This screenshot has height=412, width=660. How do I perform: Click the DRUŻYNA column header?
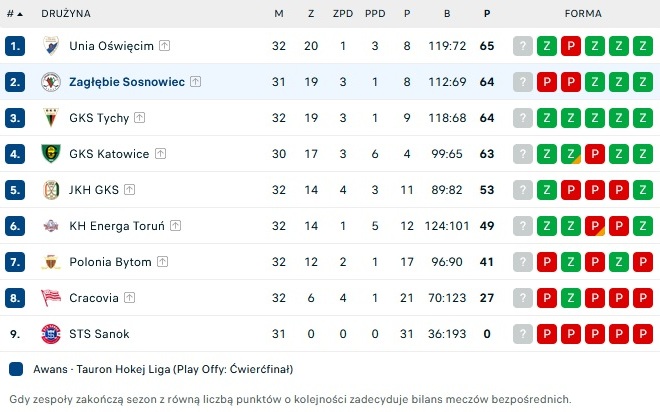click(x=66, y=14)
